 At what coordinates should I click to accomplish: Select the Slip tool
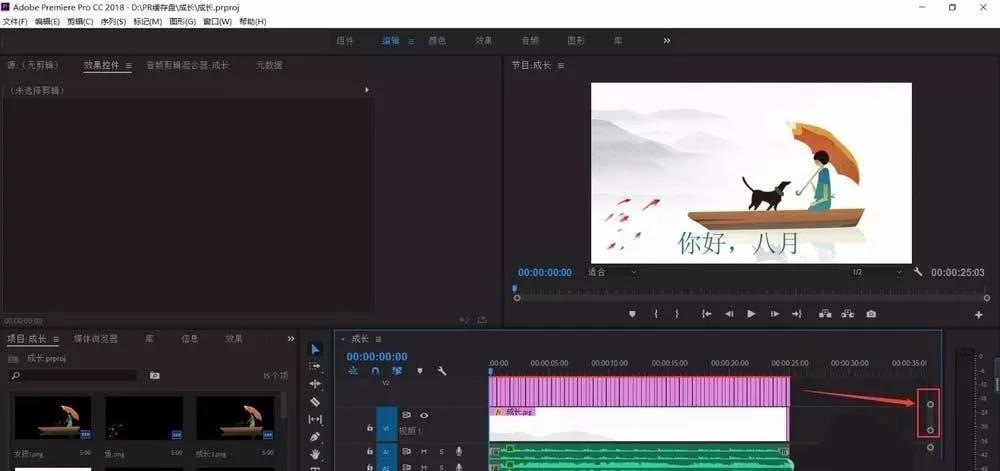(315, 419)
